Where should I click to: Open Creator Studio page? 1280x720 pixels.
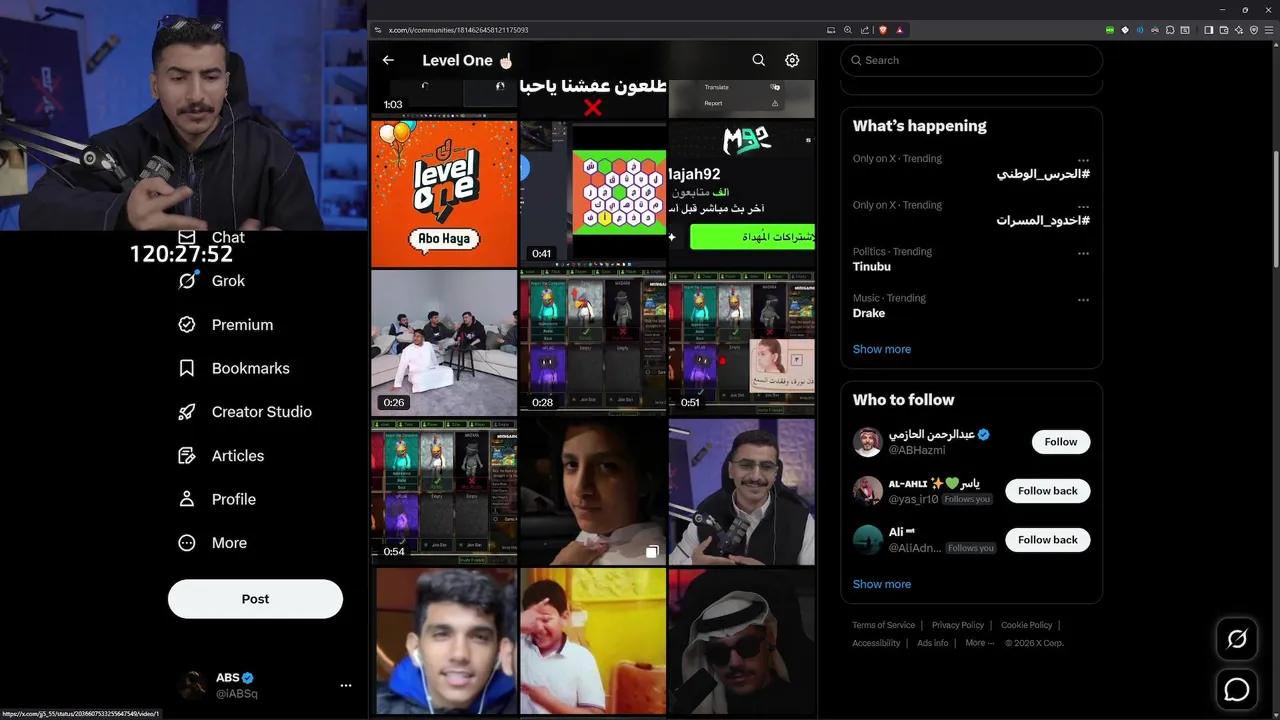(x=262, y=412)
